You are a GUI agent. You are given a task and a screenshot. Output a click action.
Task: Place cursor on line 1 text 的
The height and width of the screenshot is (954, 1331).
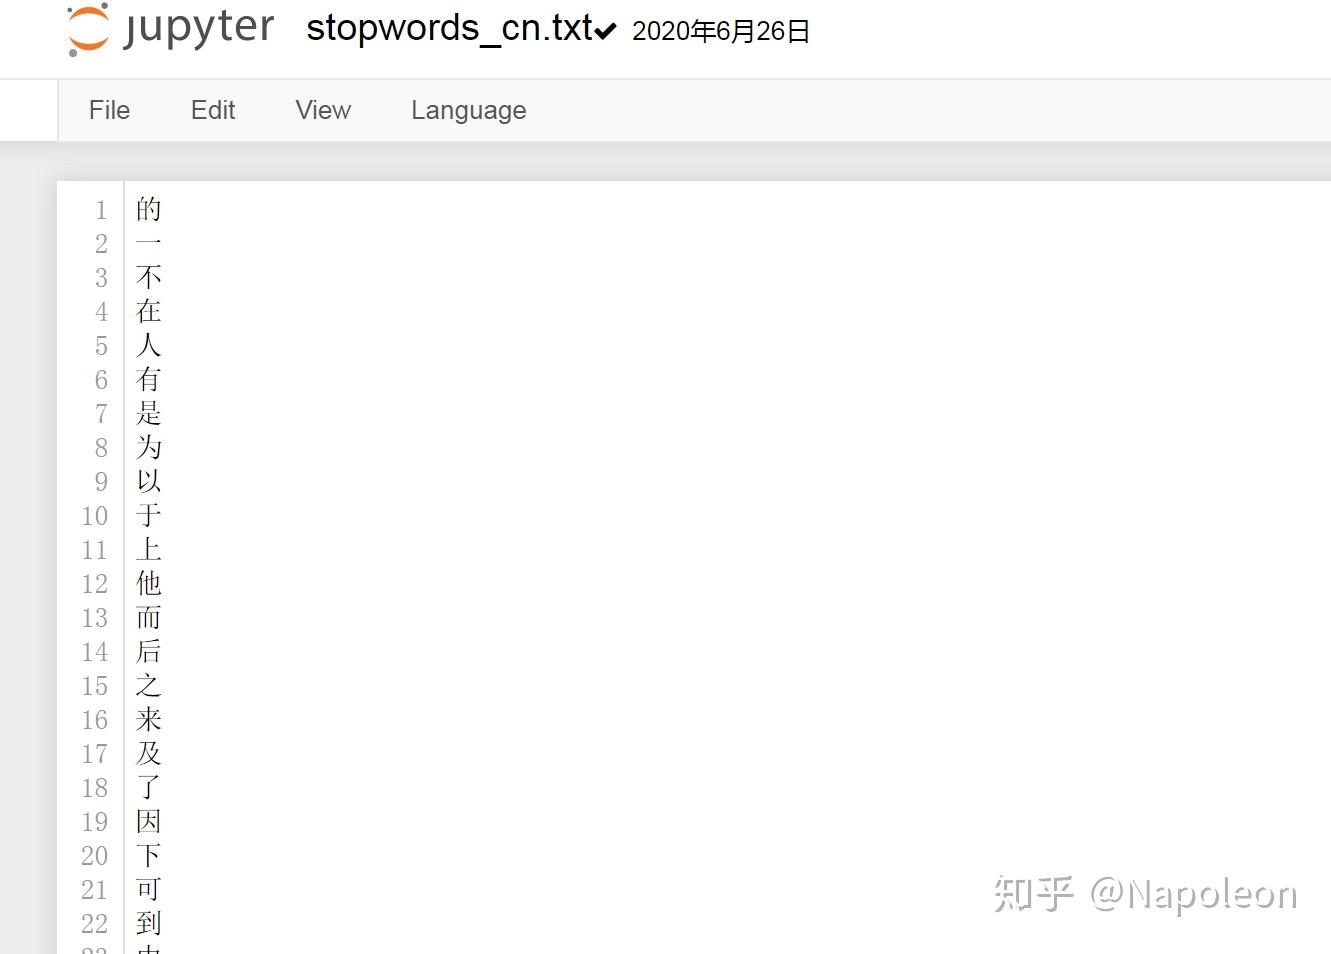(x=148, y=209)
